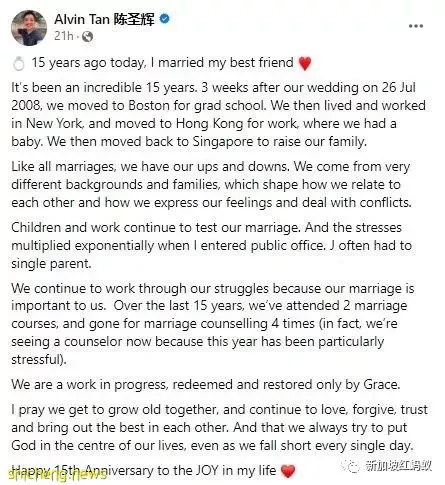Click the heart emoji after 'best friend'
This screenshot has height=485, width=445.
click(305, 63)
